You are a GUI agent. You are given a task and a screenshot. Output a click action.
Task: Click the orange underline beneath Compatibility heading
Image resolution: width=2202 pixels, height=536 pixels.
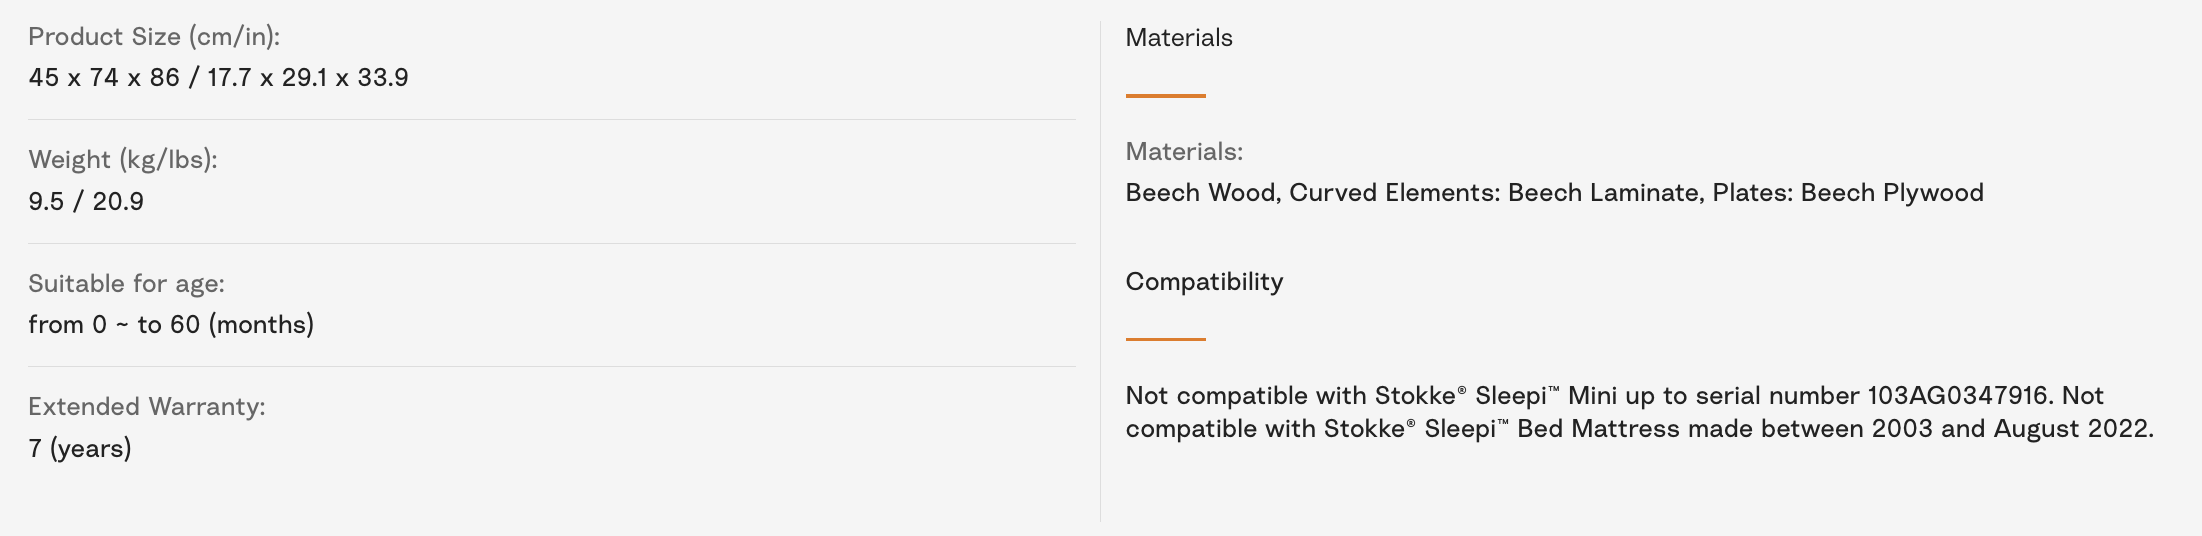point(1165,339)
